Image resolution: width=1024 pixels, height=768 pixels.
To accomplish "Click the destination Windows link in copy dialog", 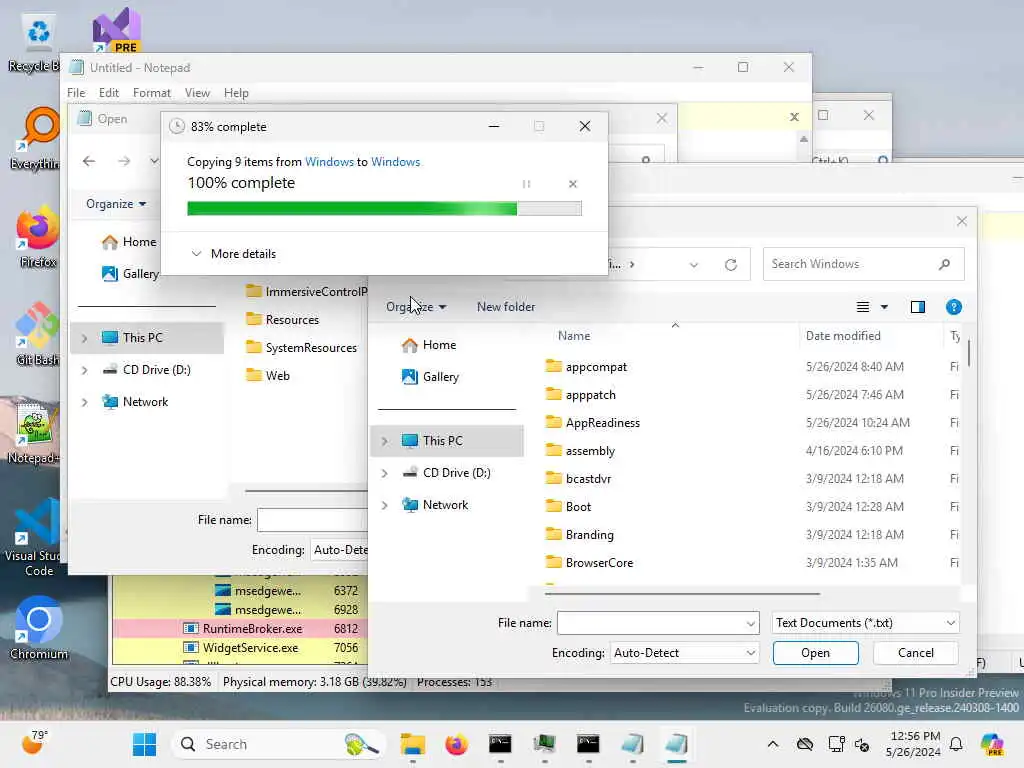I will (x=395, y=162).
